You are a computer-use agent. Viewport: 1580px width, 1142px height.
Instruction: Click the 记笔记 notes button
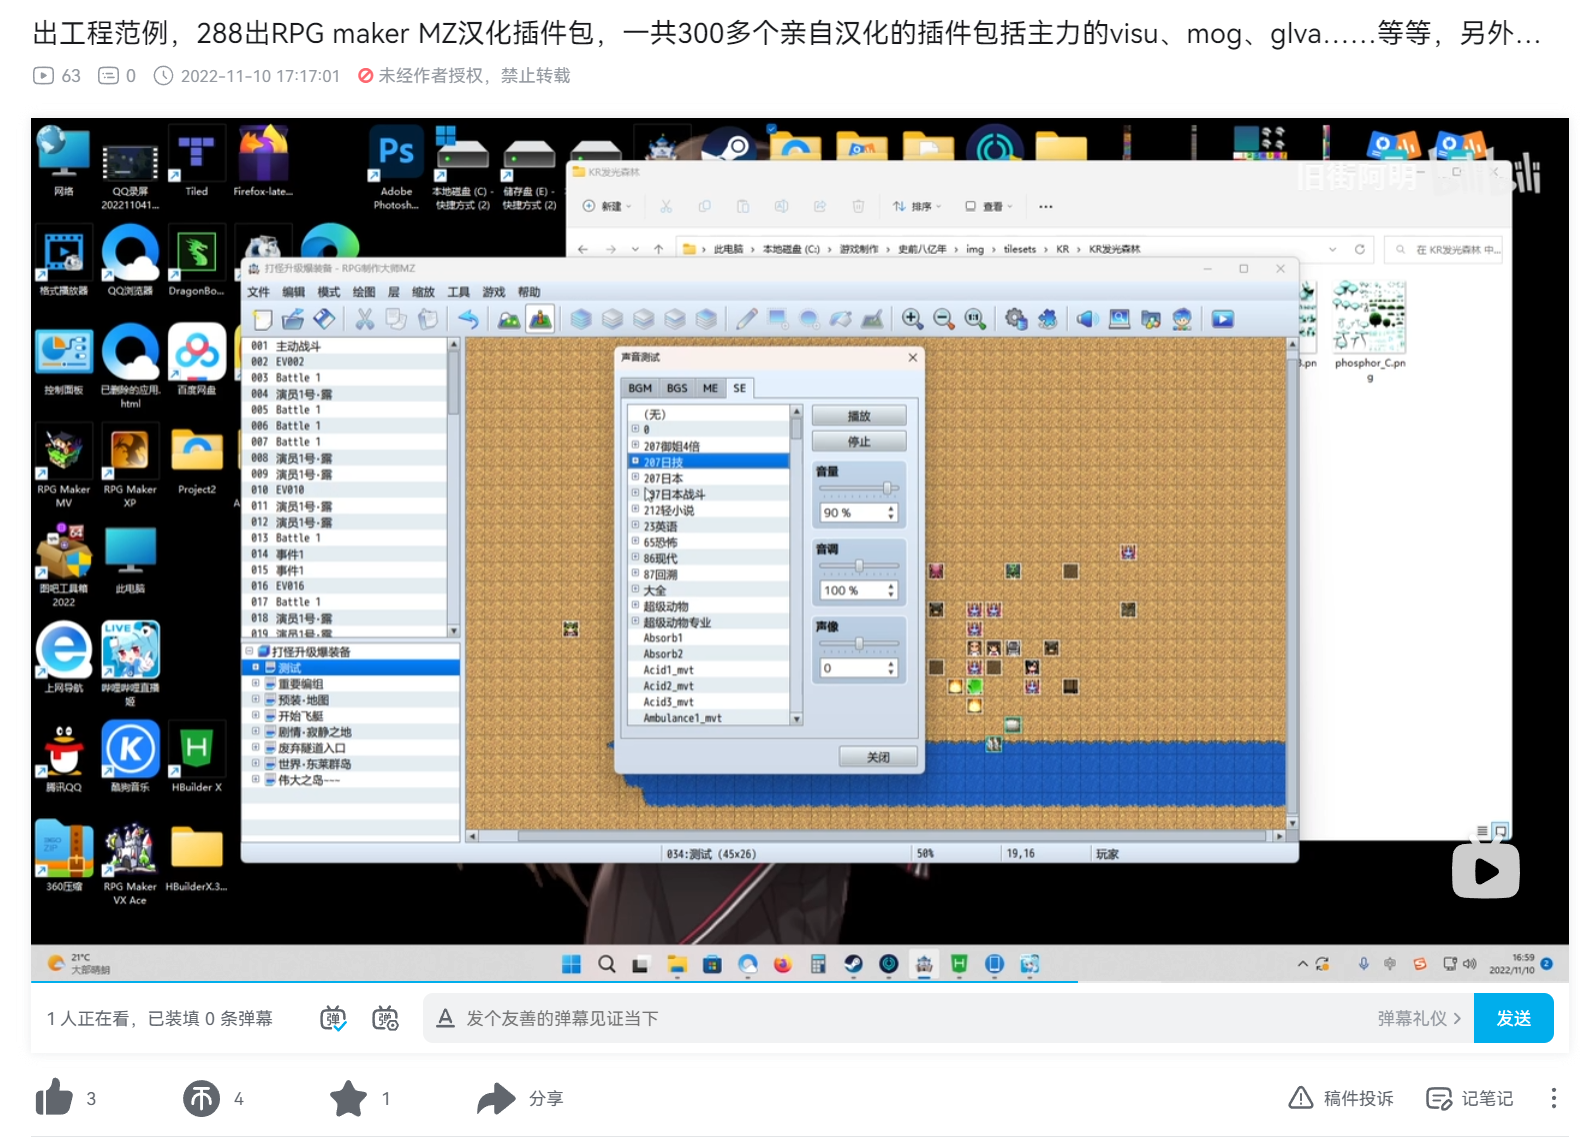tap(1469, 1098)
